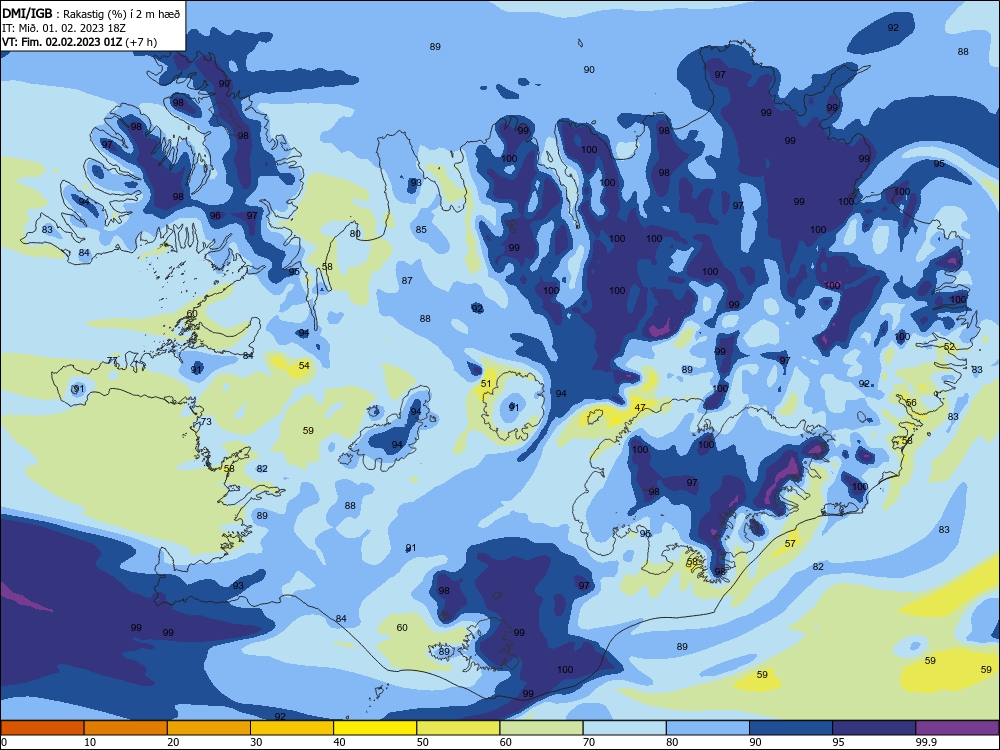Click the value 87 in the north-central area
This screenshot has width=1000, height=750.
pos(407,281)
